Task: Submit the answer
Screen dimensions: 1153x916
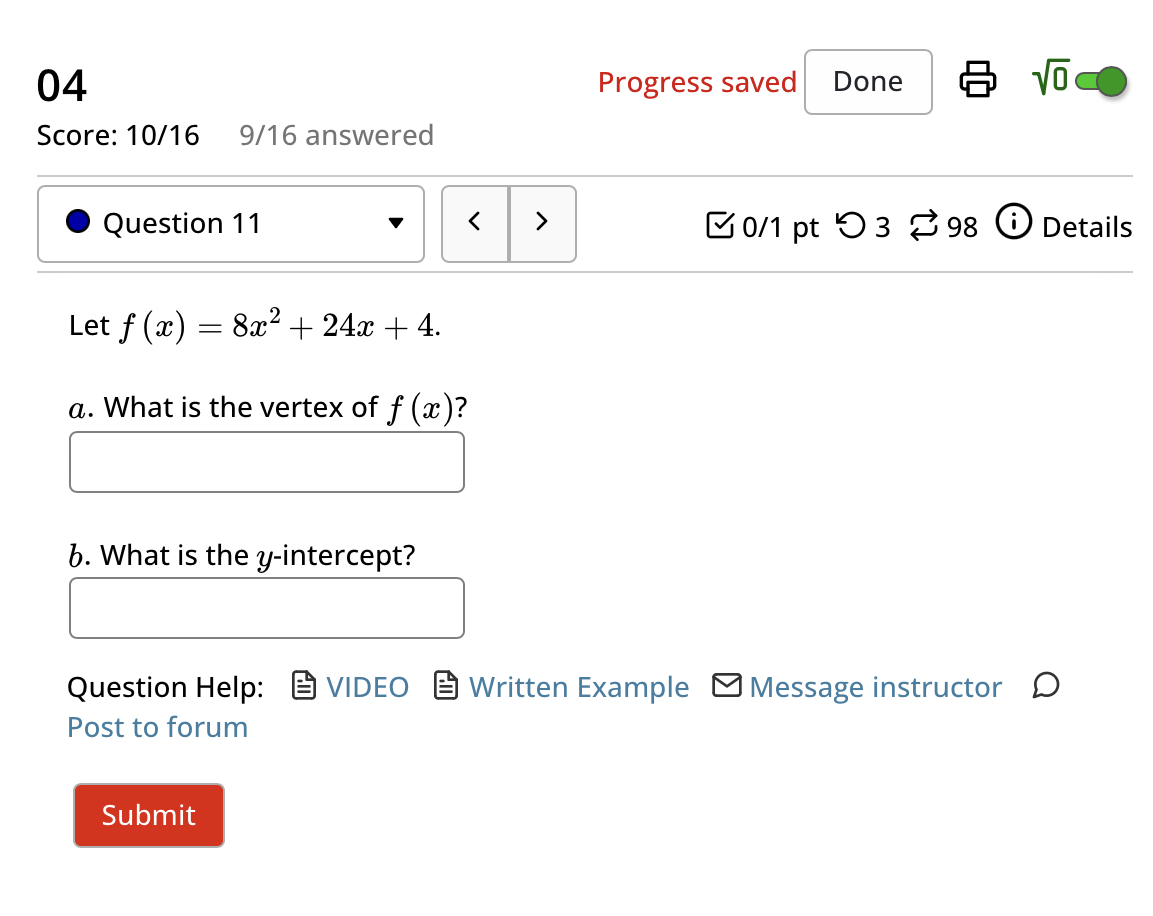Action: (149, 815)
